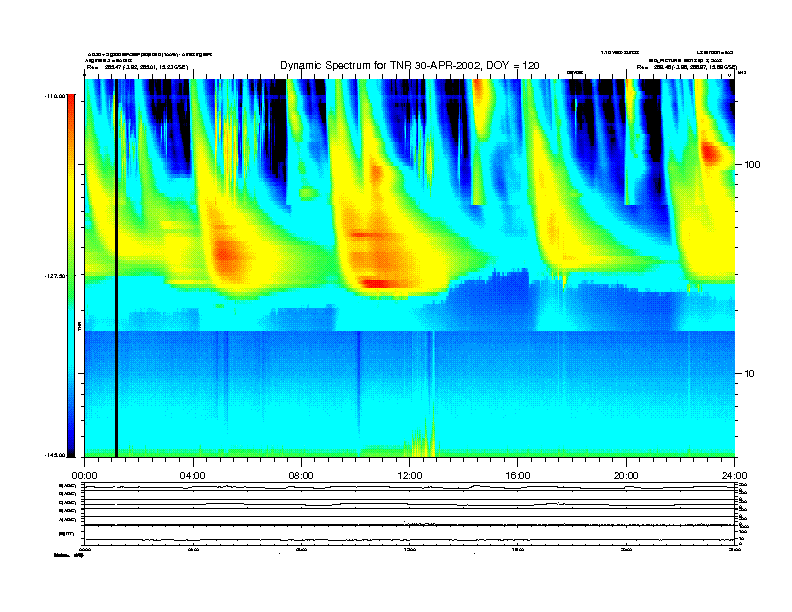Click the red hot spot near 23:00
This screenshot has width=792, height=612.
click(x=711, y=152)
